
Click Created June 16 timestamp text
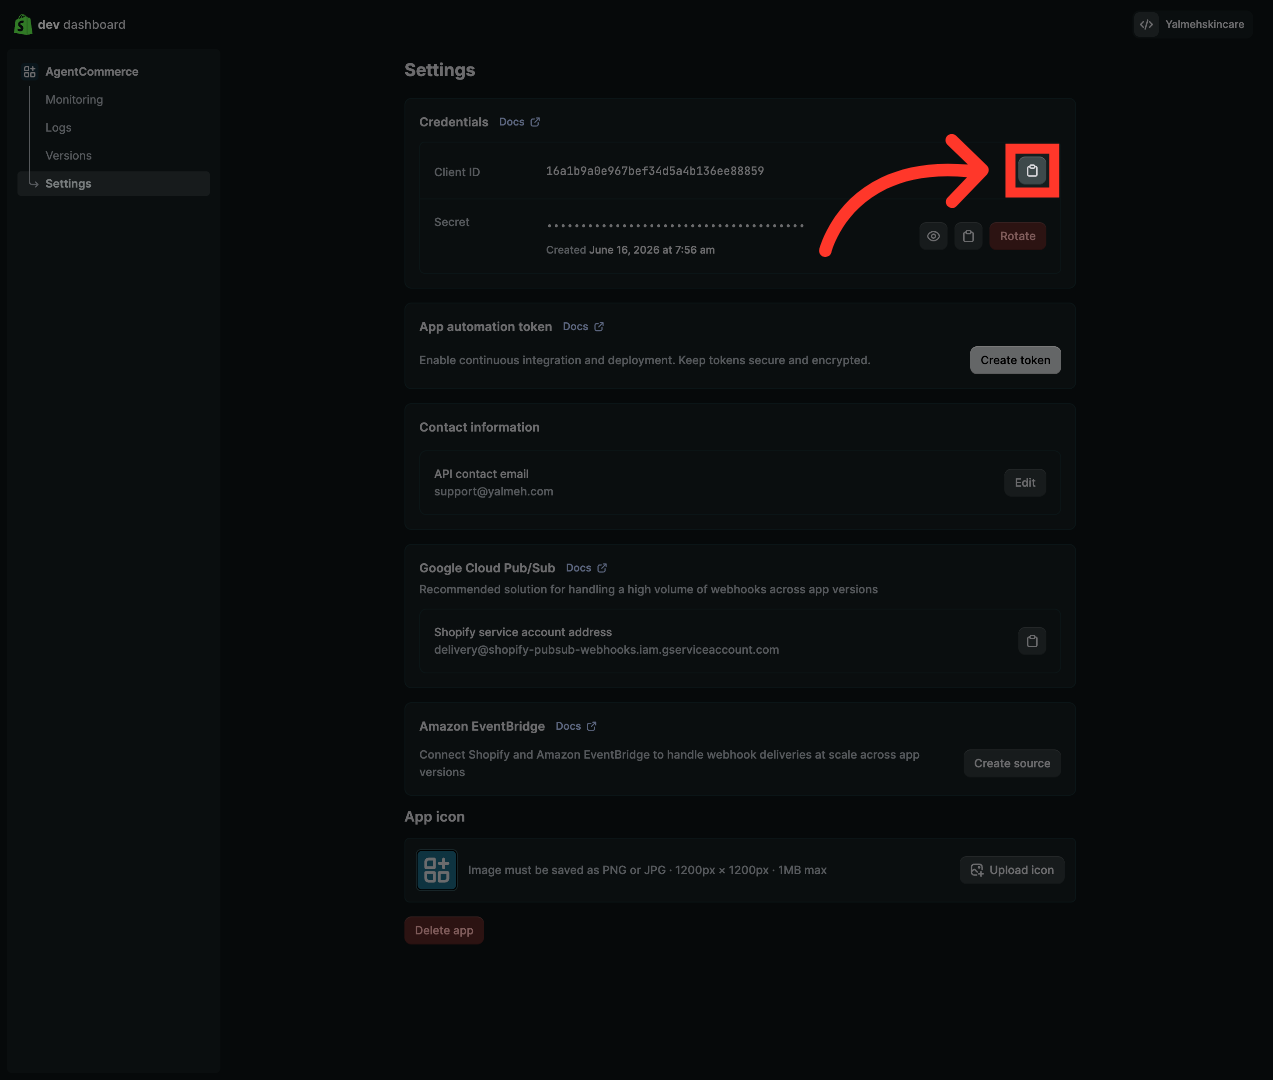pos(630,250)
